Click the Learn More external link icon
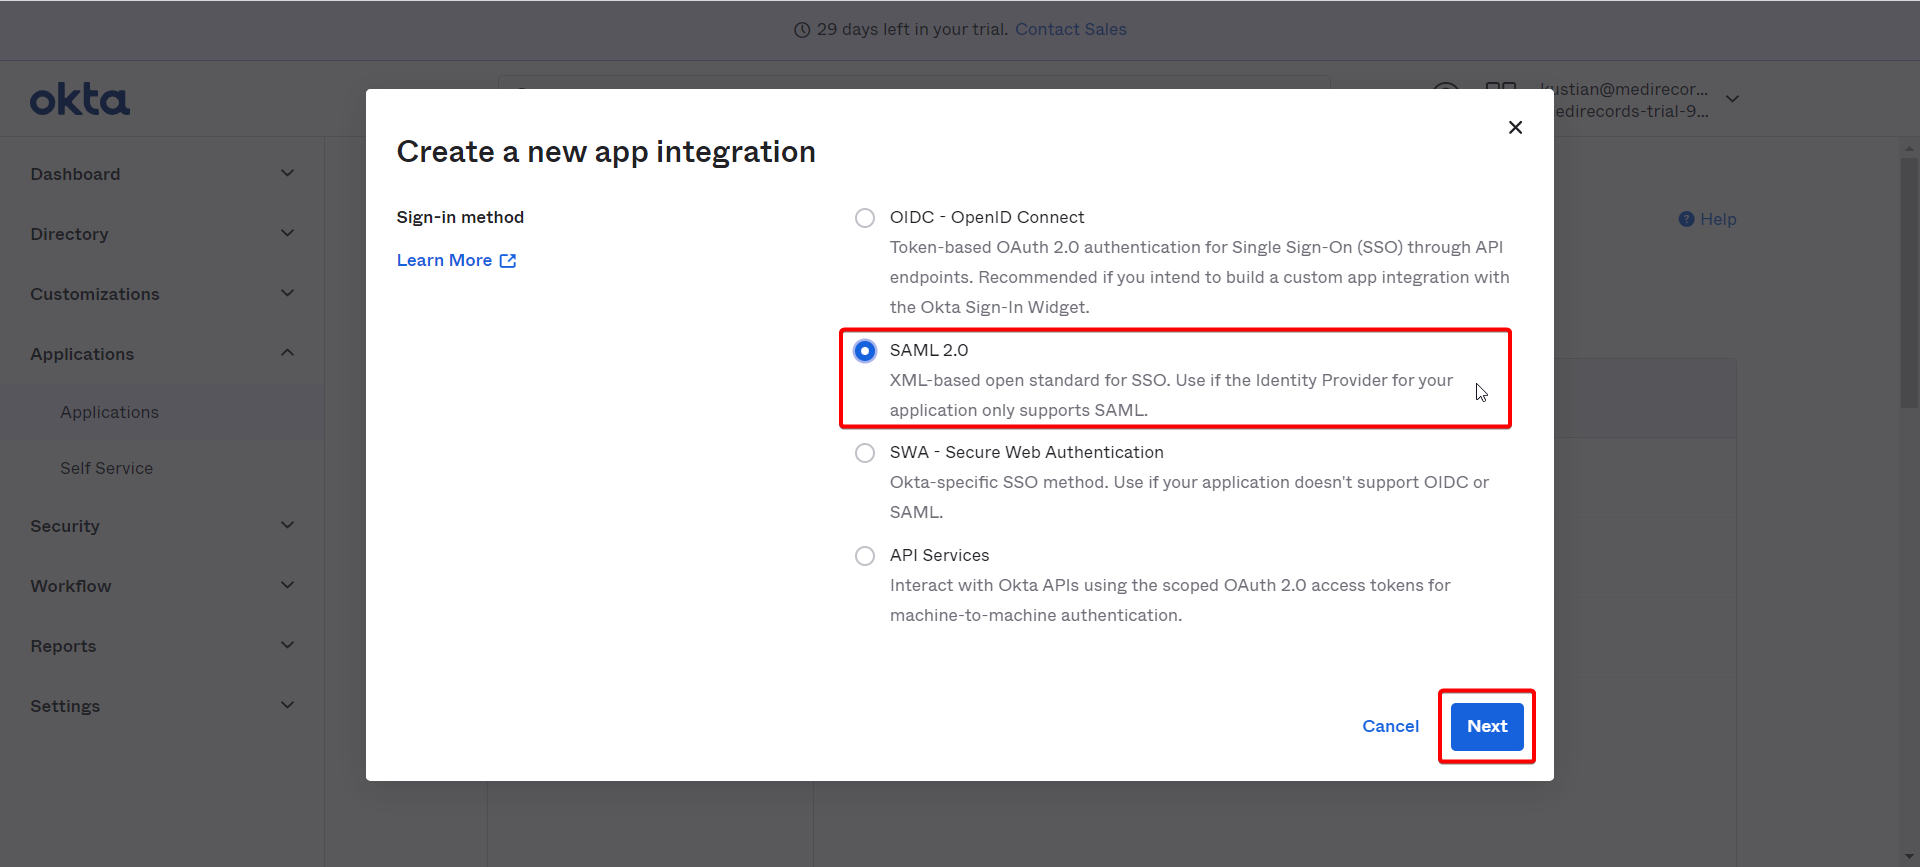1920x867 pixels. [x=508, y=260]
